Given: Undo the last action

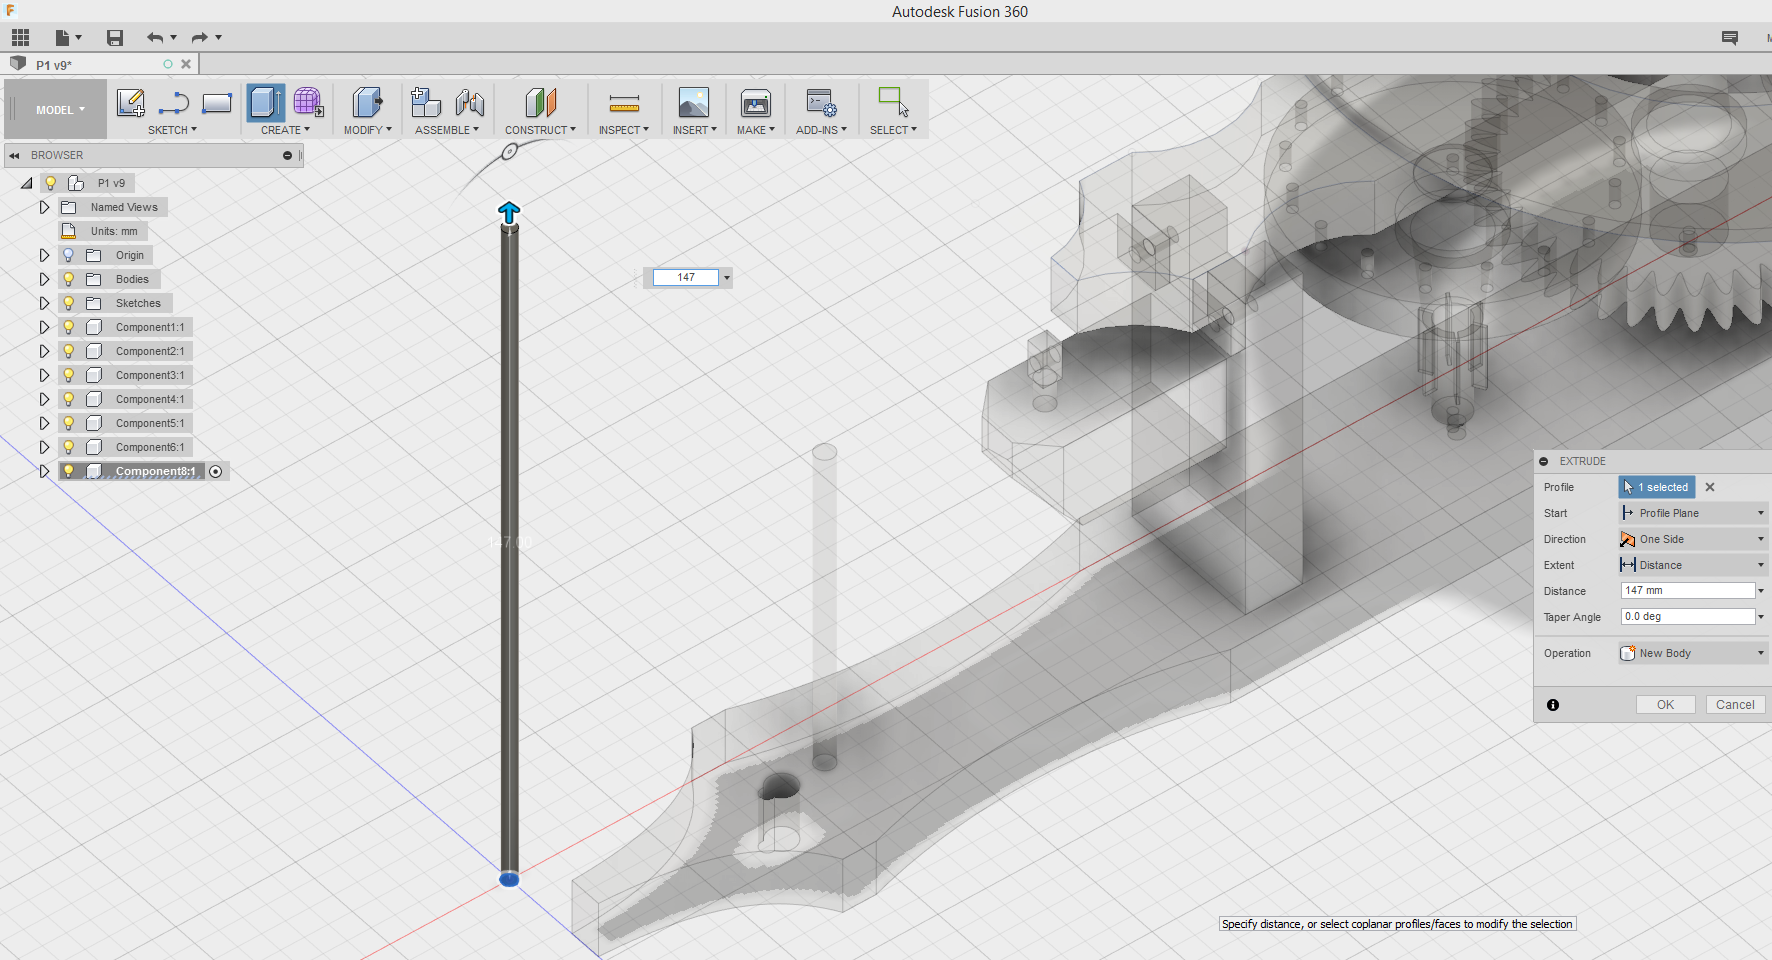Looking at the screenshot, I should click(154, 38).
